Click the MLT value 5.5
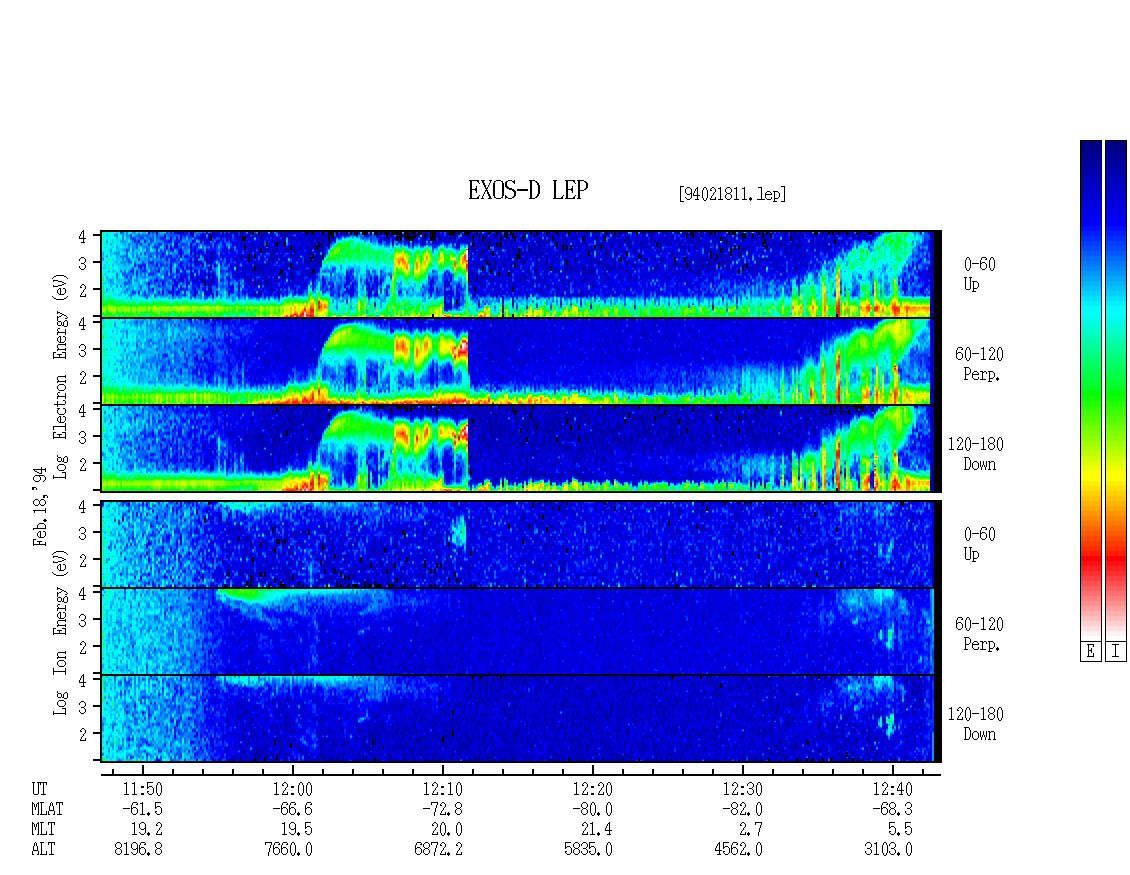1130x875 pixels. (901, 830)
